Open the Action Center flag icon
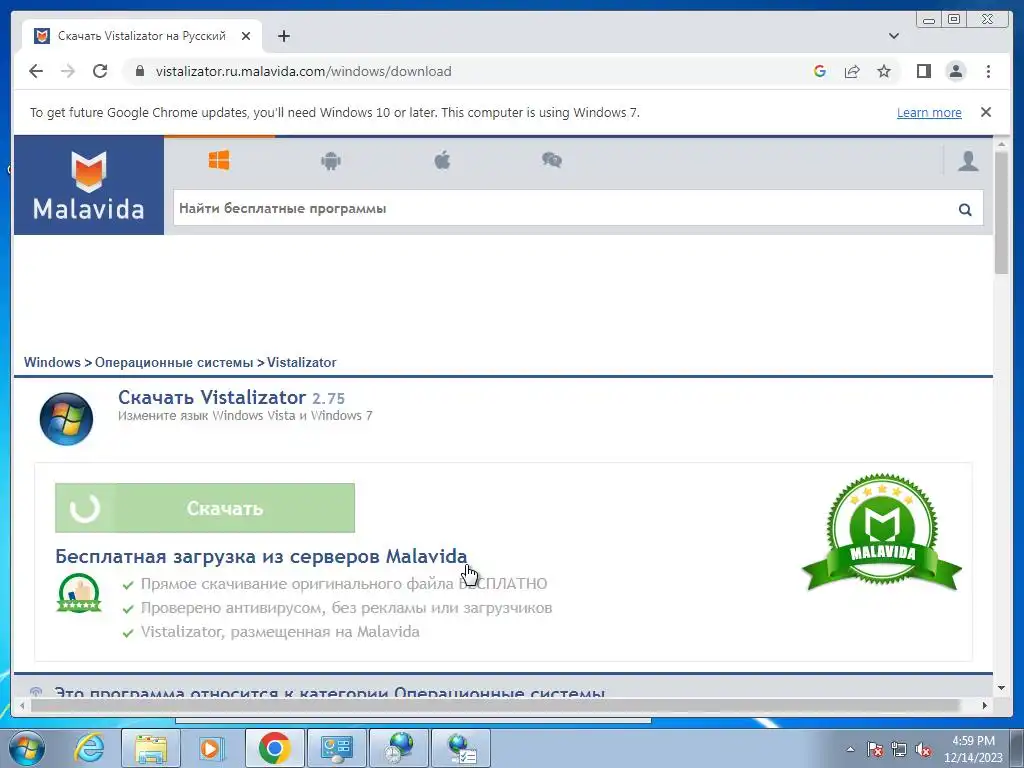The width and height of the screenshot is (1024, 768). pyautogui.click(x=875, y=749)
